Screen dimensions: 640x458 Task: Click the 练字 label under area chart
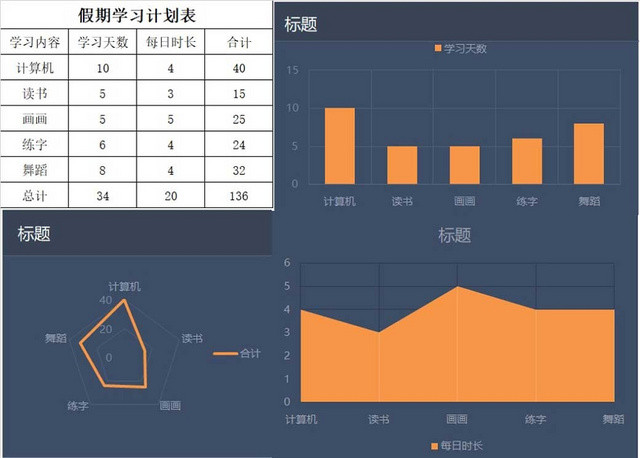[536, 419]
